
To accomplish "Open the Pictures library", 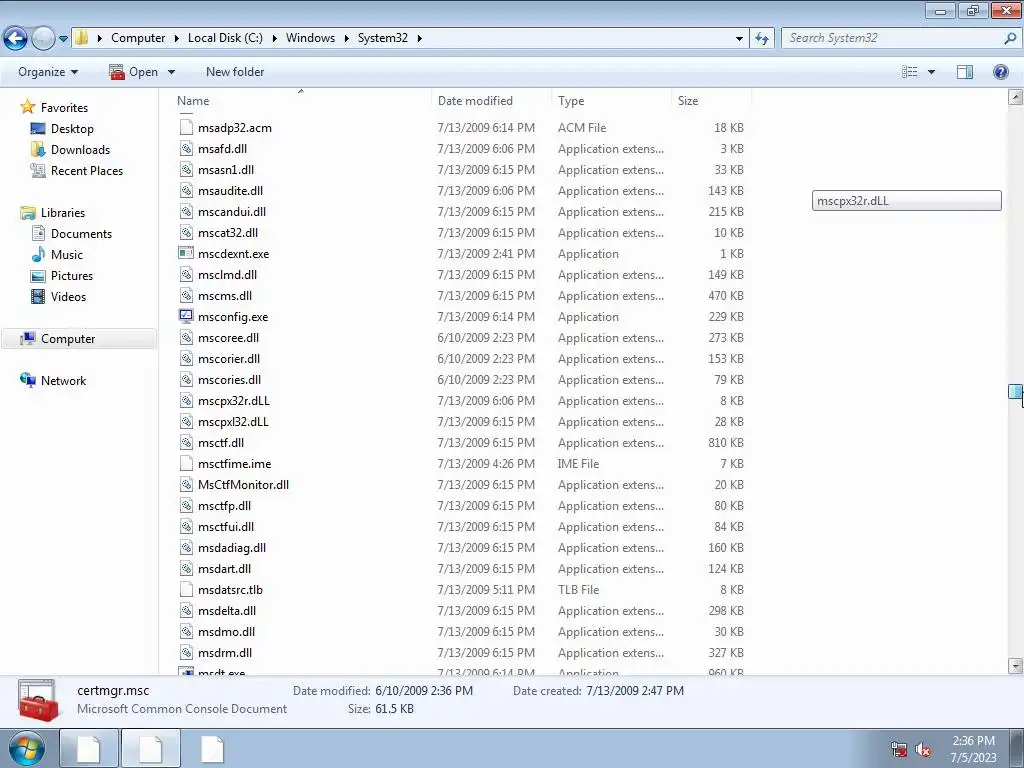I will pos(72,276).
